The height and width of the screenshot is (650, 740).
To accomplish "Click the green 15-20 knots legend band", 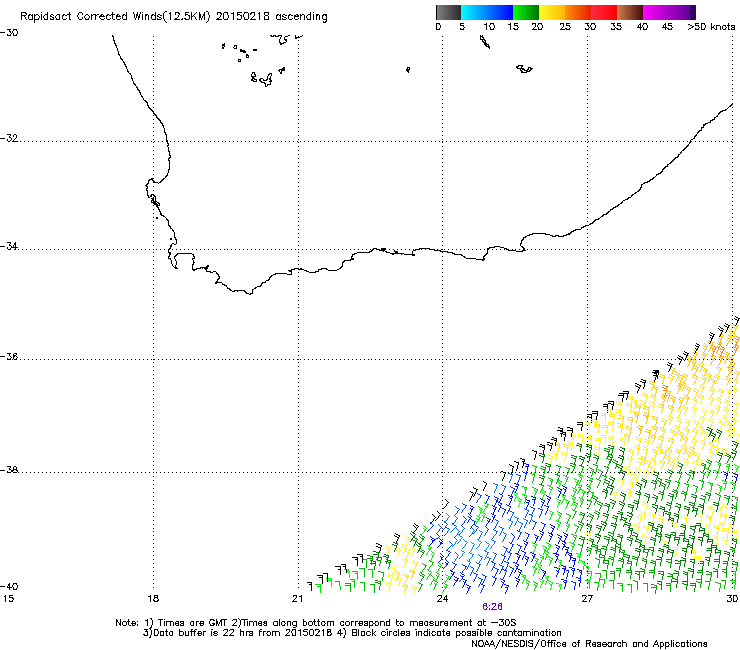I will click(526, 12).
